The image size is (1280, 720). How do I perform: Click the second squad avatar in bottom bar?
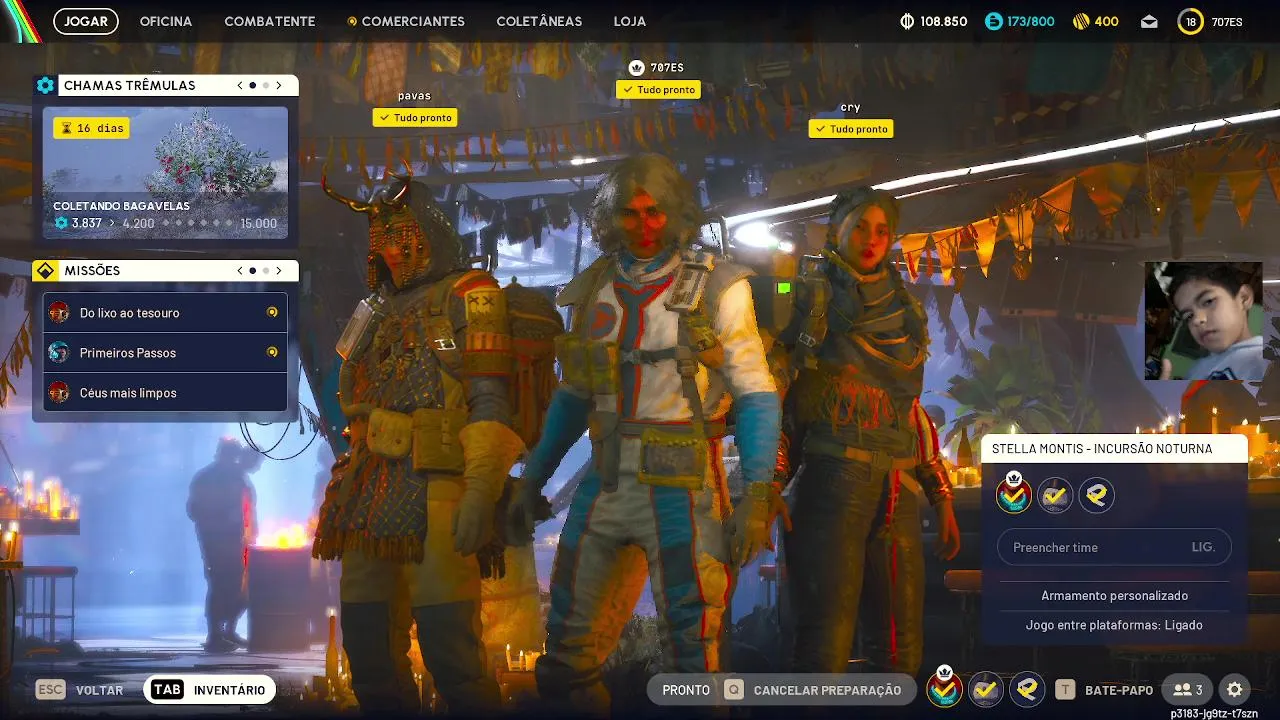pyautogui.click(x=985, y=689)
